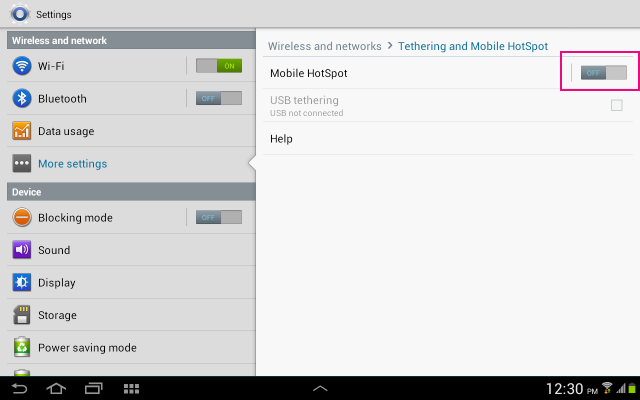Tap the Wi-Fi globe icon
The image size is (640, 400).
tap(22, 66)
